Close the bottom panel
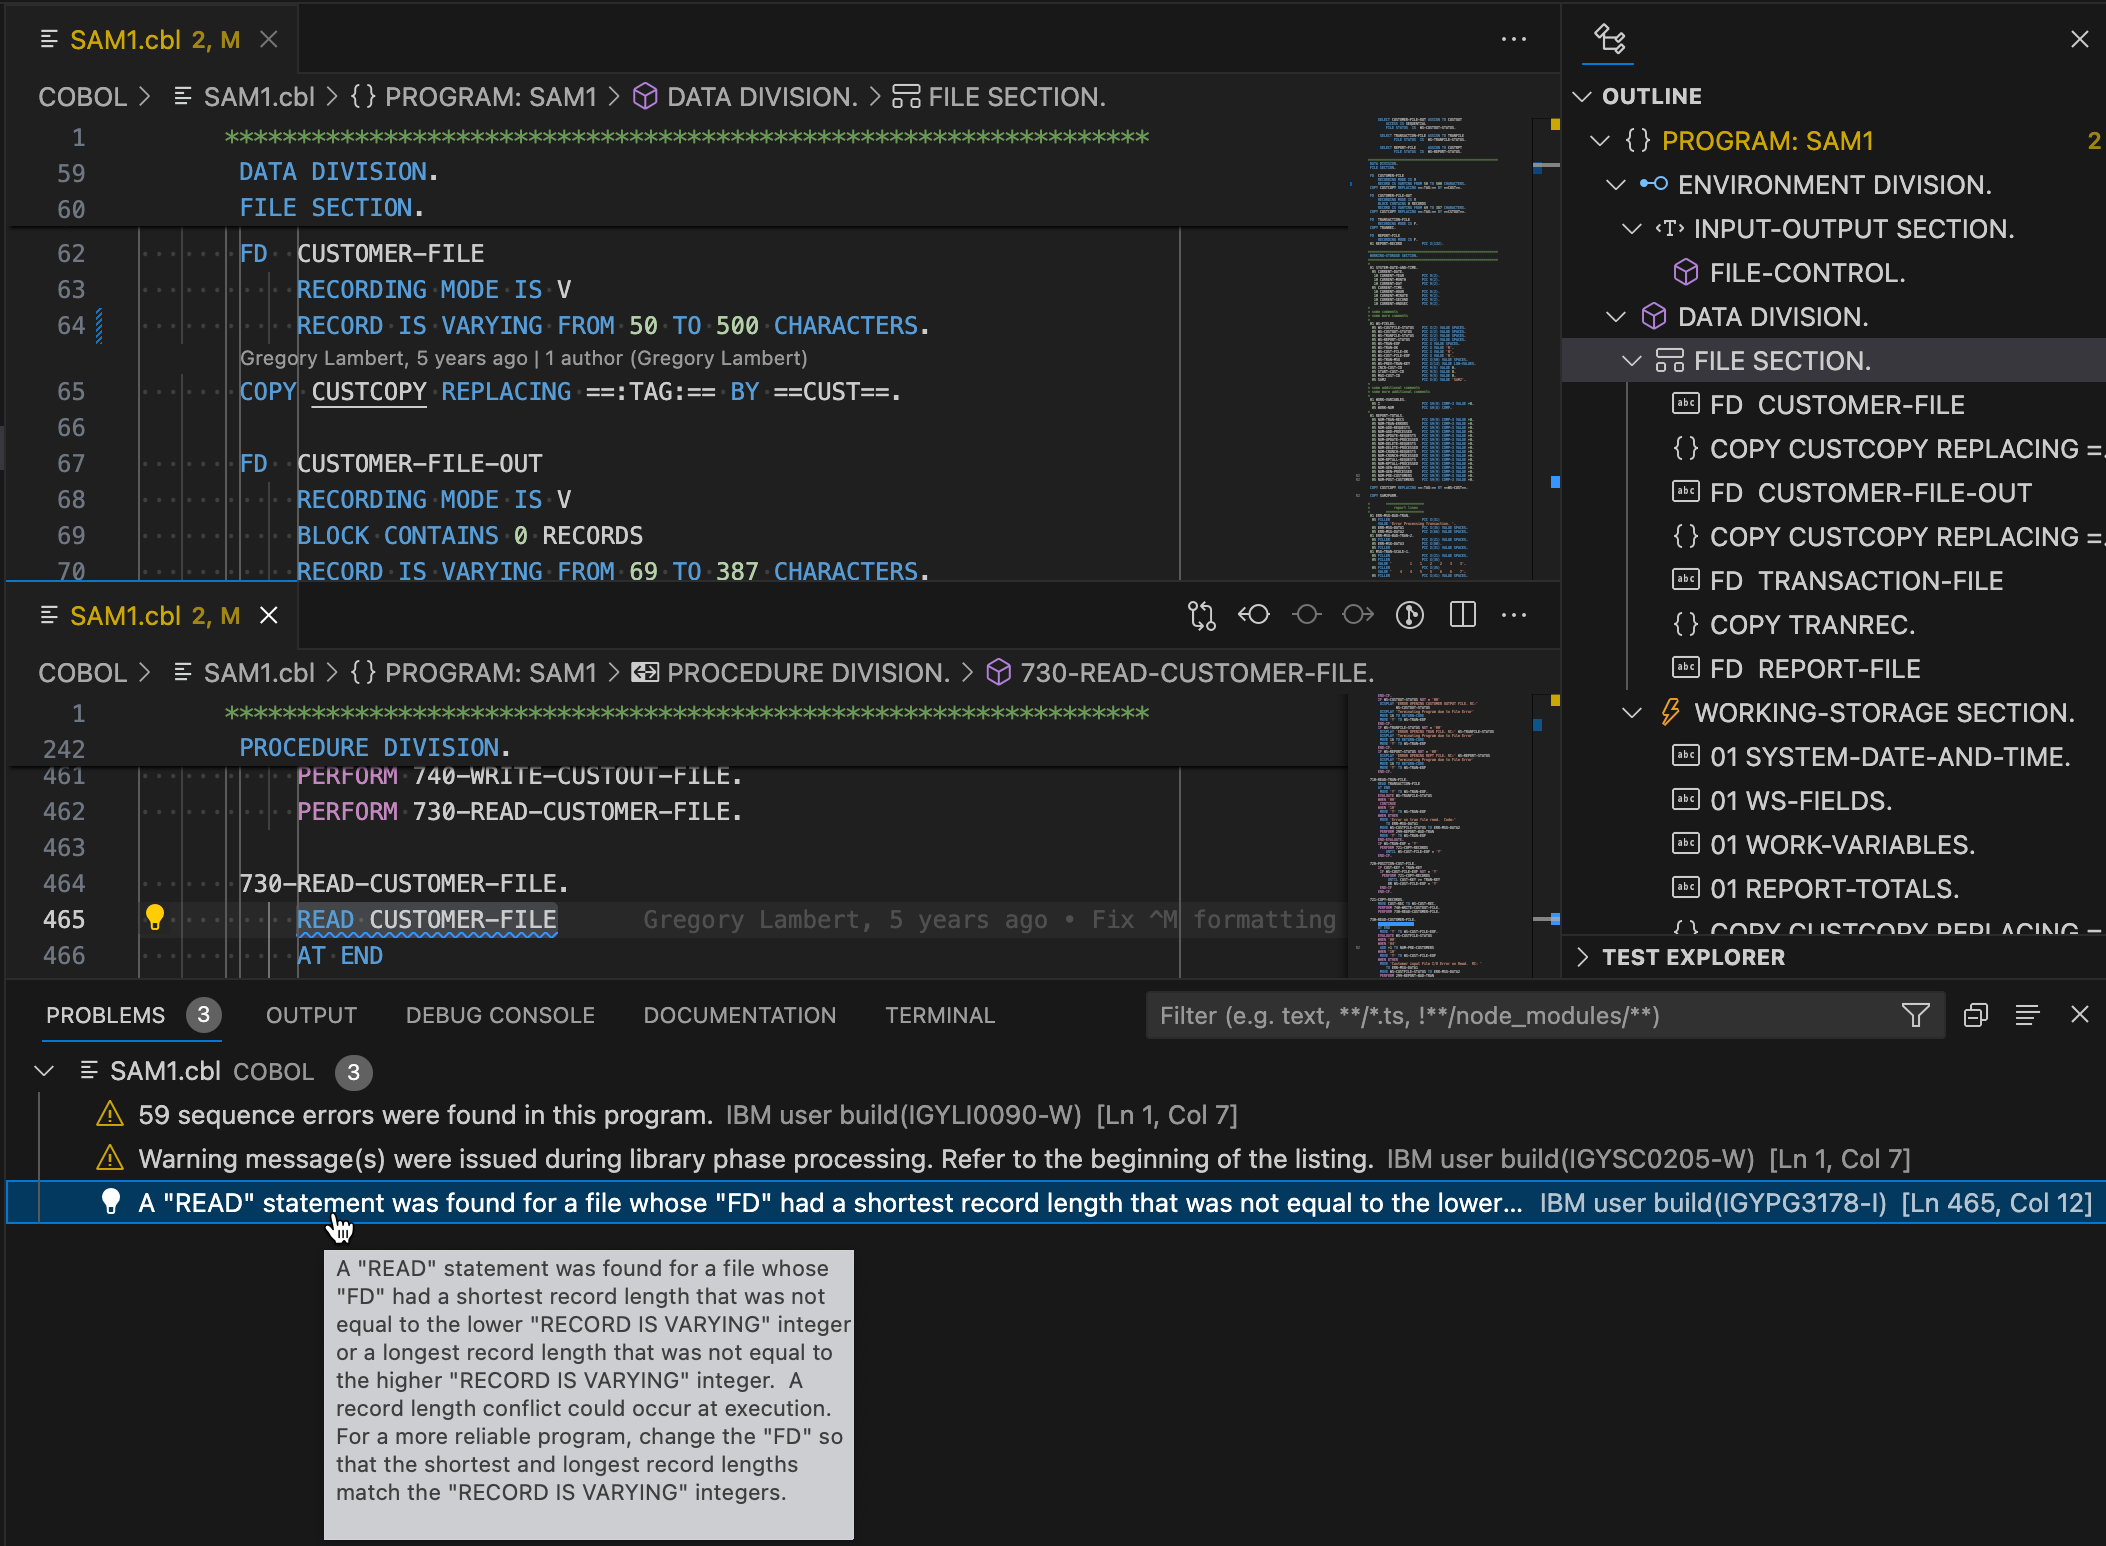The width and height of the screenshot is (2106, 1546). (2080, 1015)
